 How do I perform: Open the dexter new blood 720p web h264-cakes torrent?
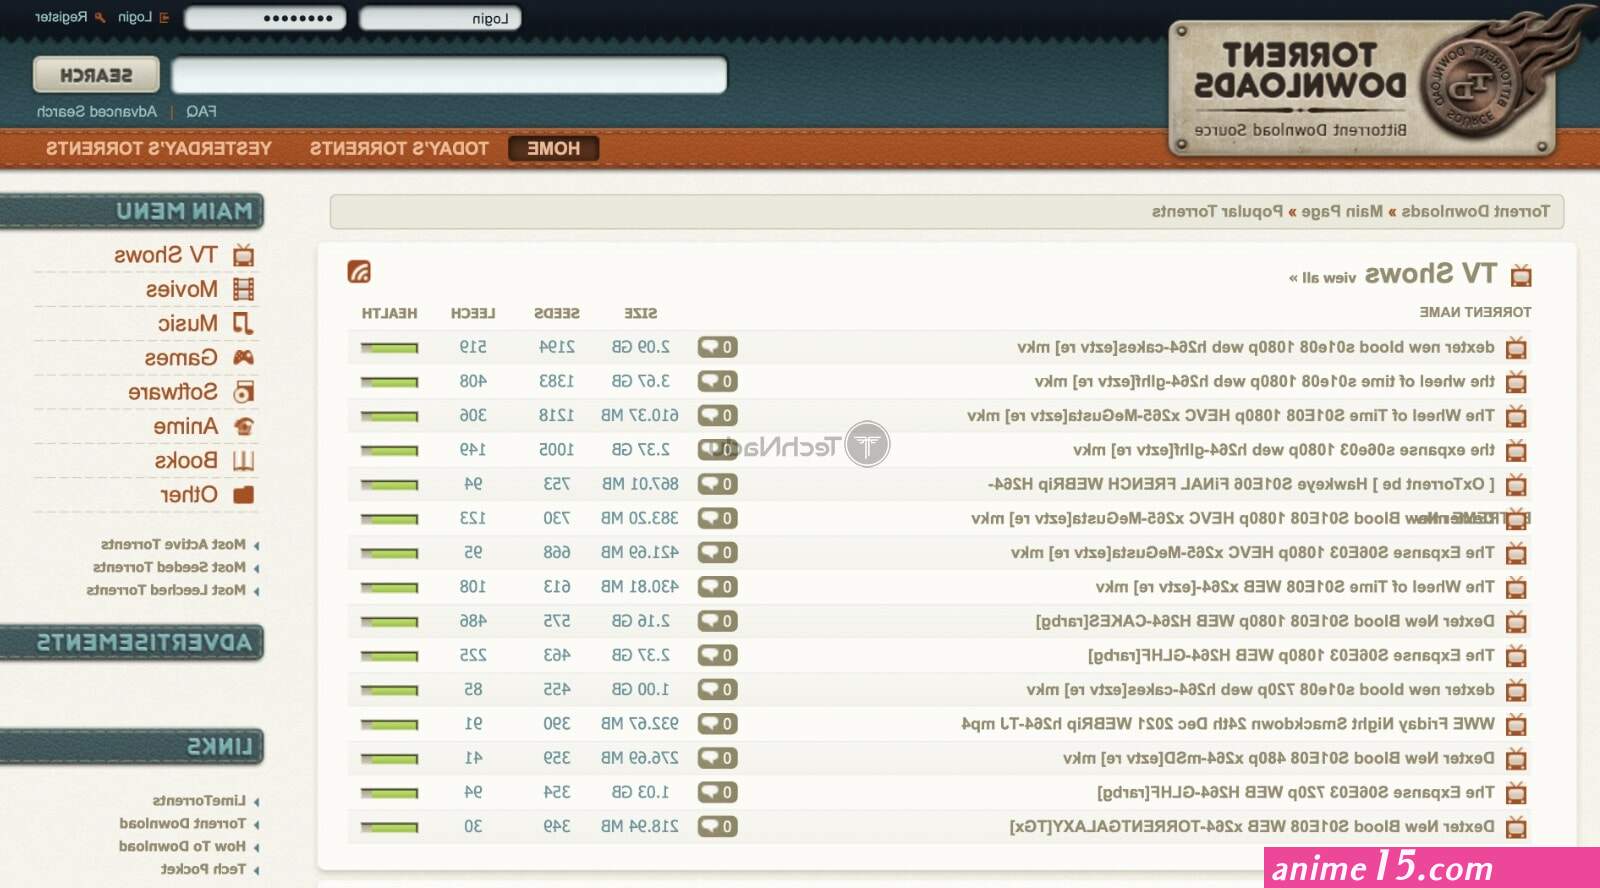point(1261,689)
